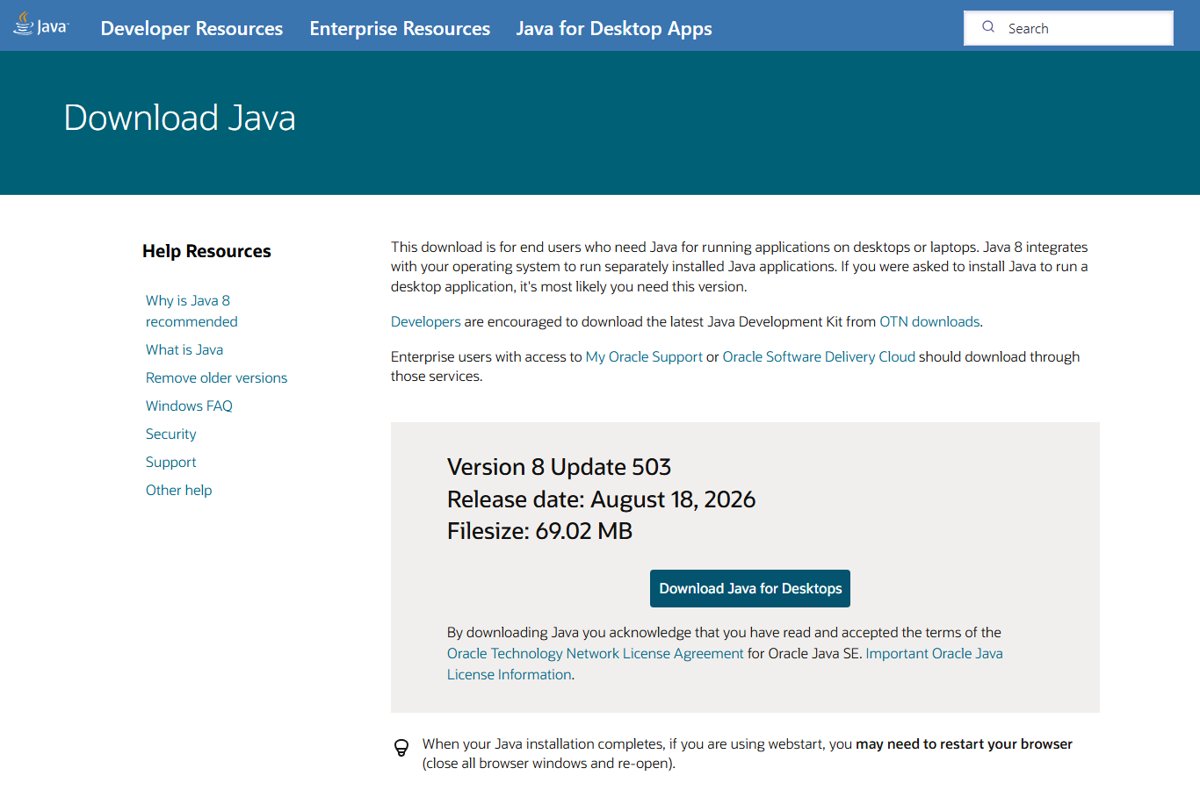Open the Support help link

(171, 462)
